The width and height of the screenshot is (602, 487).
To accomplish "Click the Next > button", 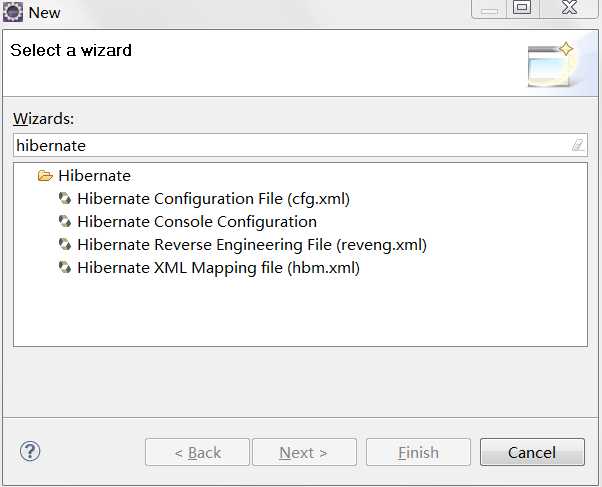I will 304,452.
